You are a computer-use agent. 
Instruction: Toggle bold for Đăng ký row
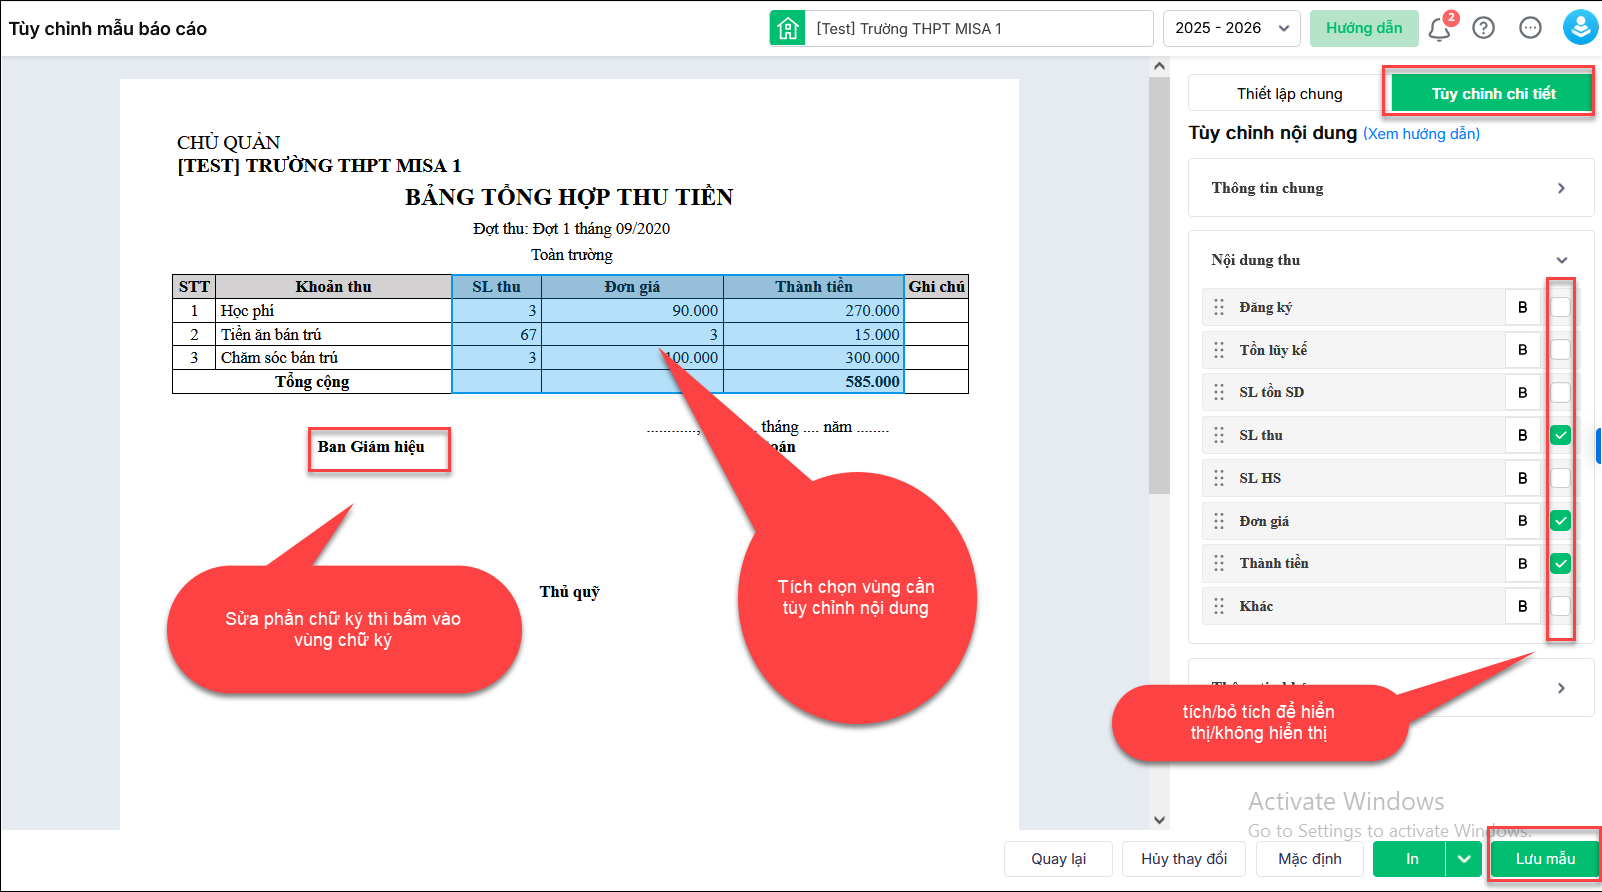point(1522,307)
